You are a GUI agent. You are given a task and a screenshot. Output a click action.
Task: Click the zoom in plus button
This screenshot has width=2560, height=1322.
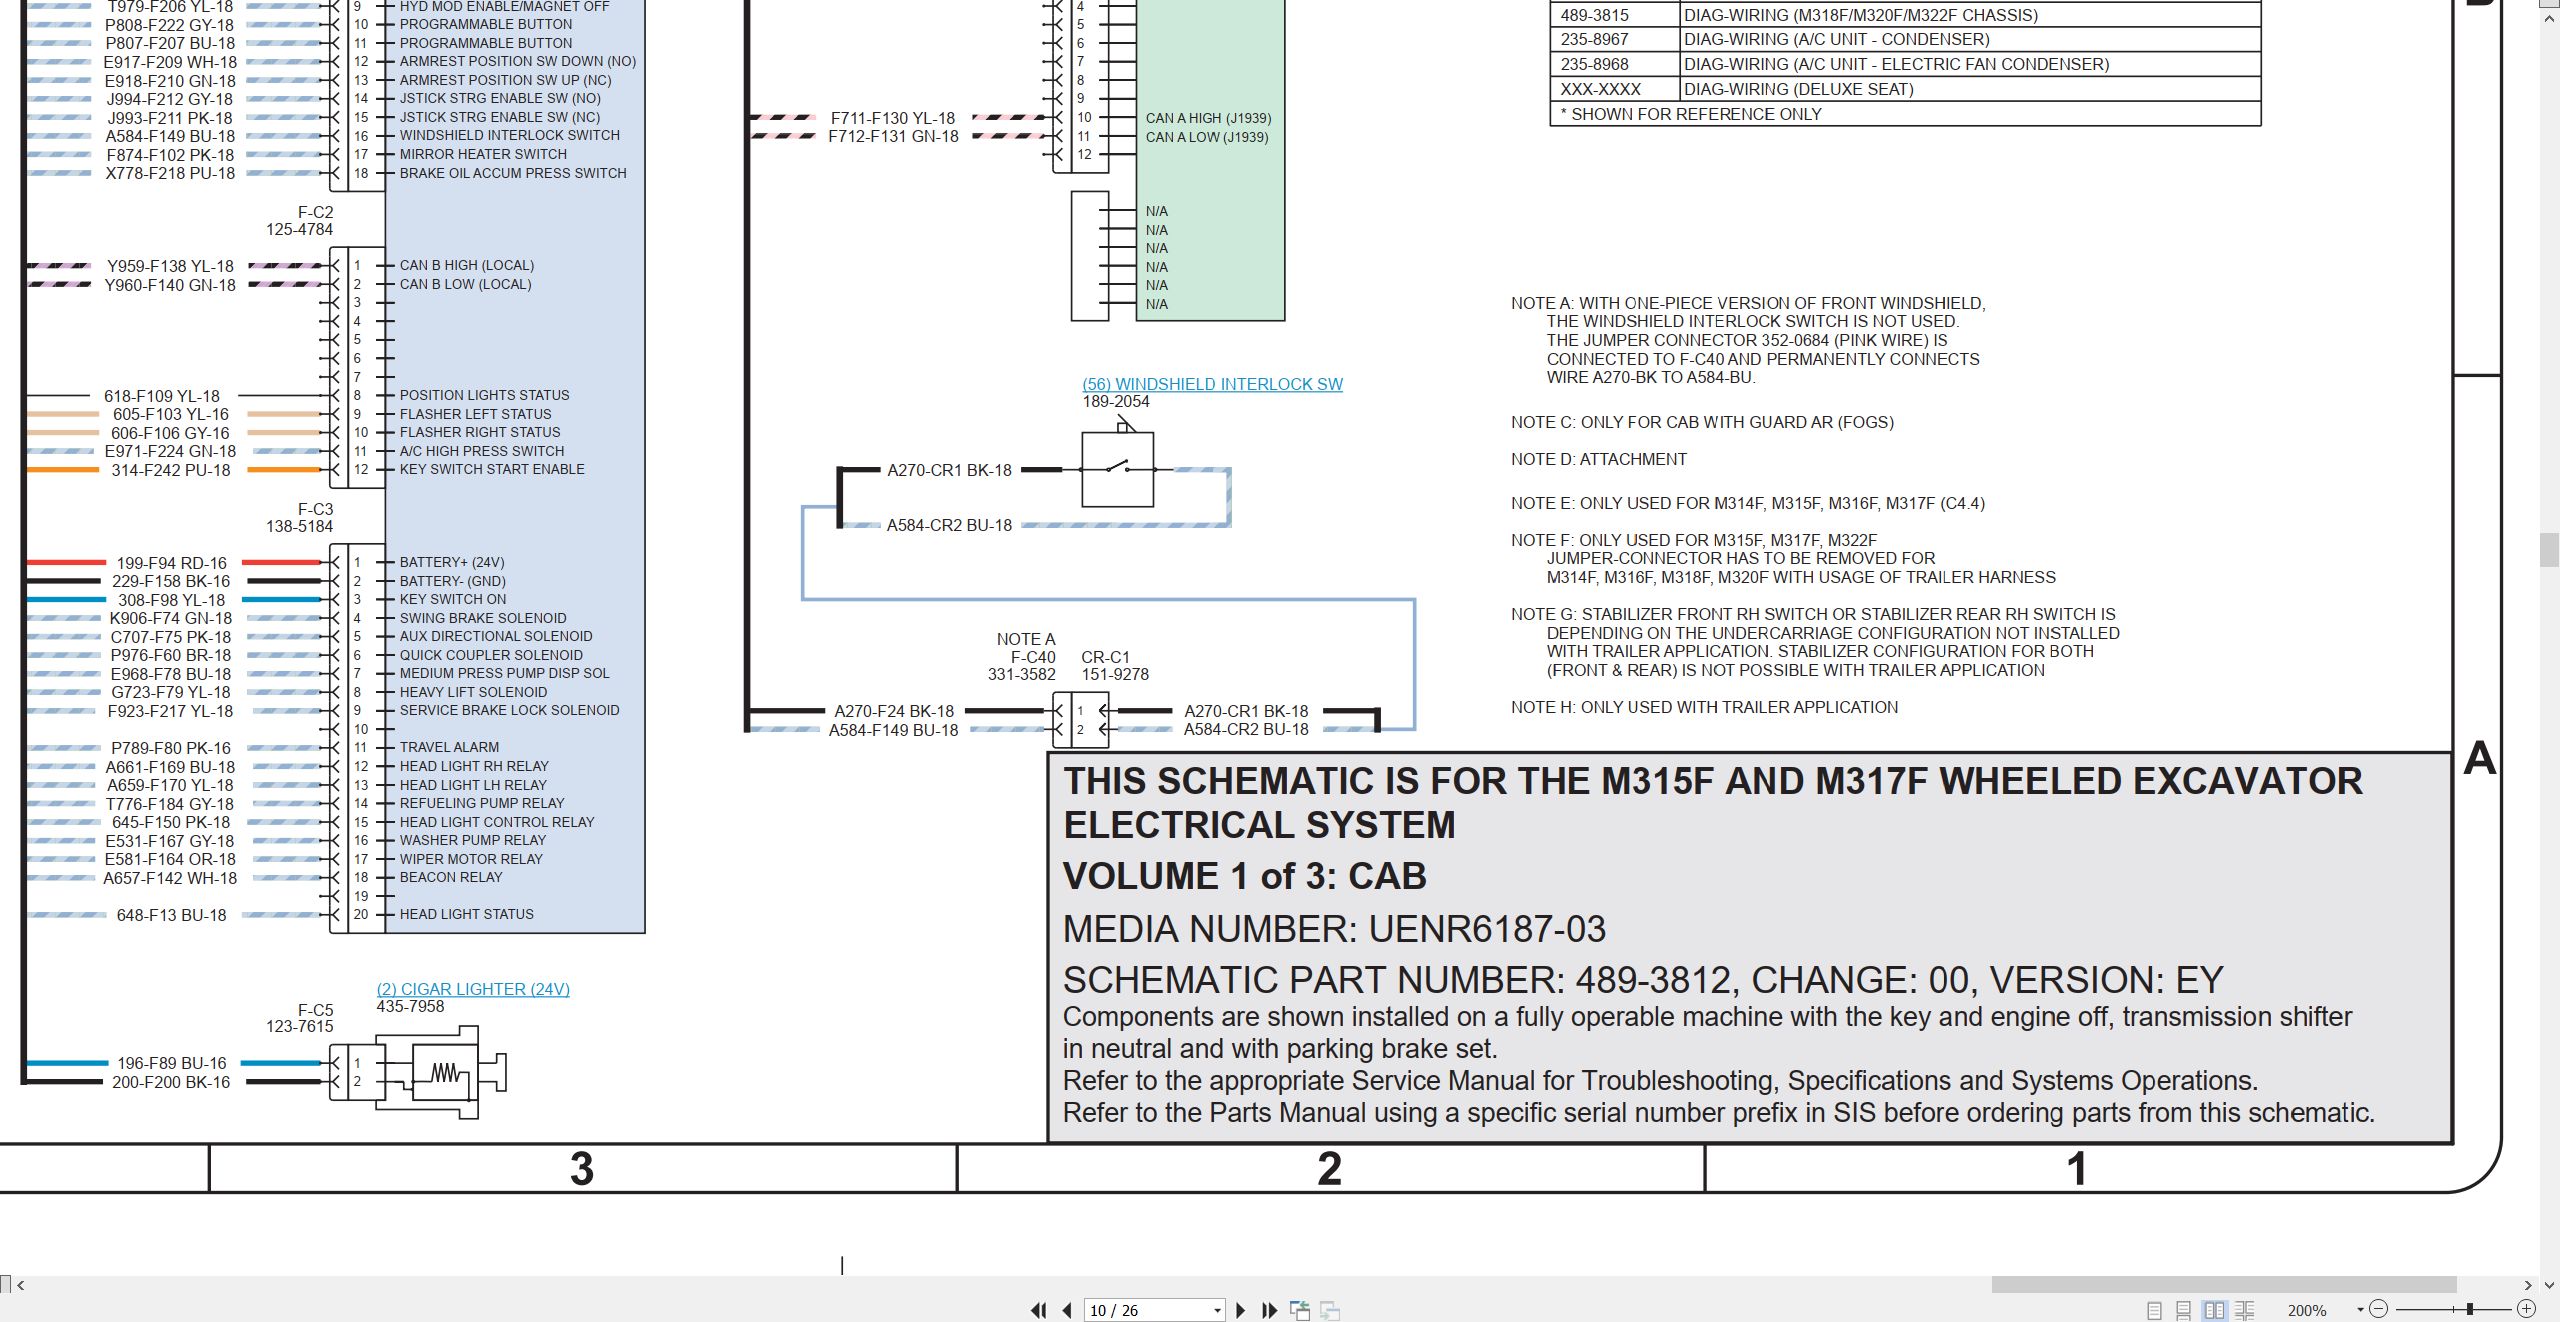(x=2527, y=1309)
